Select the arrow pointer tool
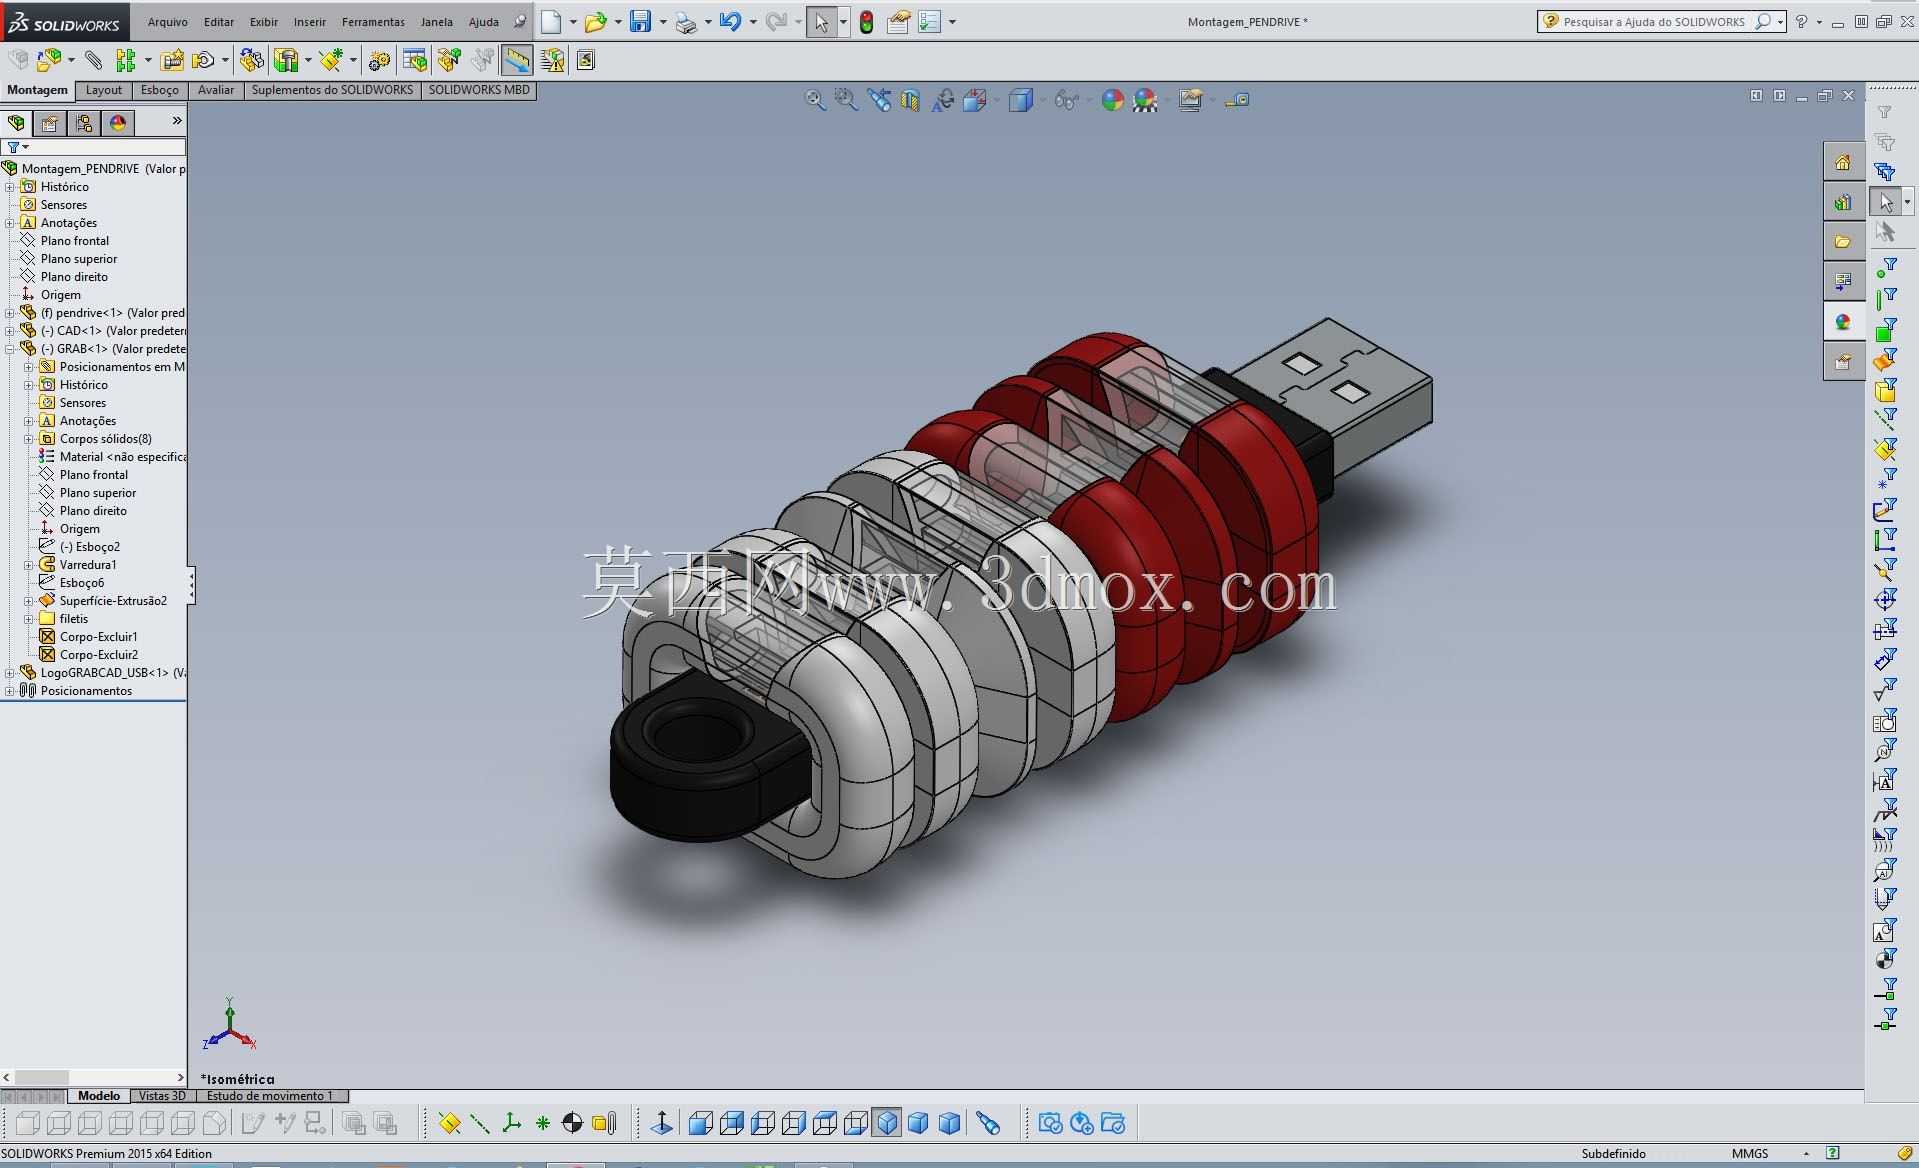 [821, 22]
